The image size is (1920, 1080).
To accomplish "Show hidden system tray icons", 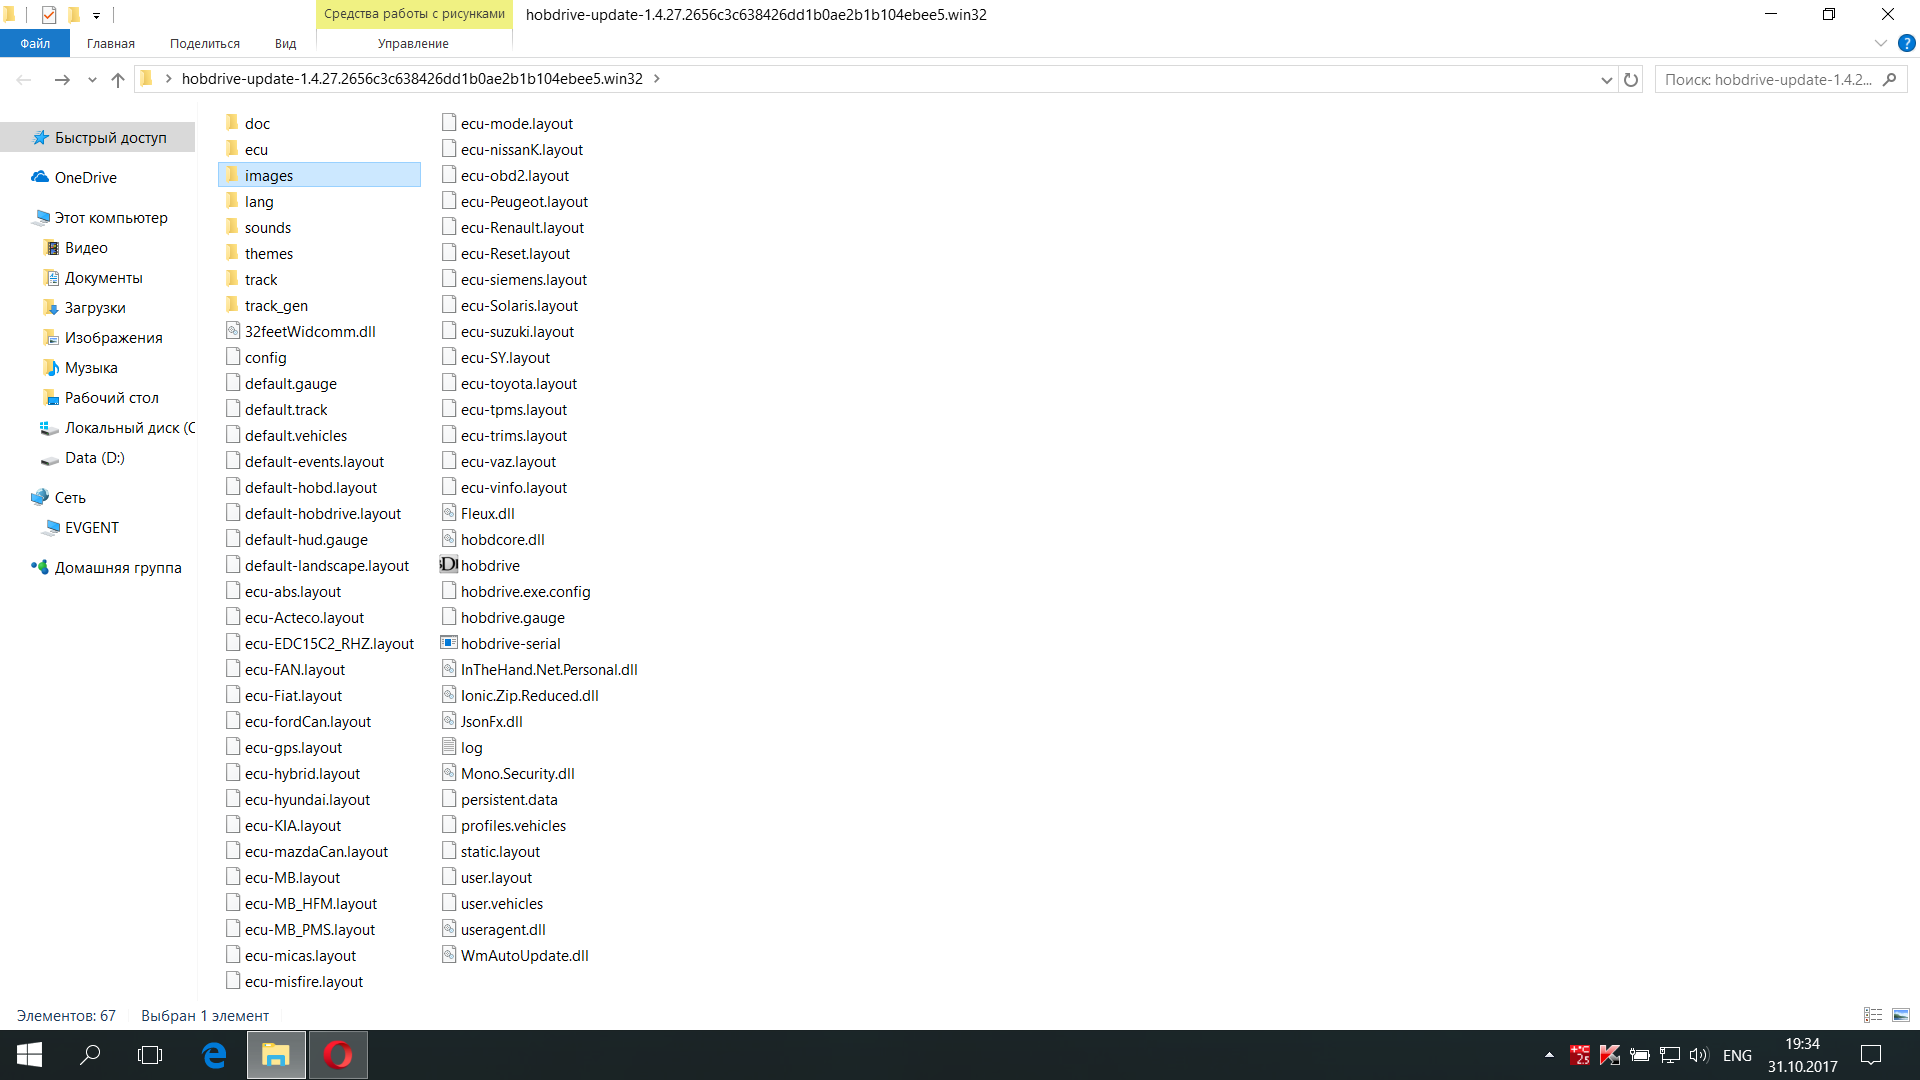I will tap(1549, 1055).
